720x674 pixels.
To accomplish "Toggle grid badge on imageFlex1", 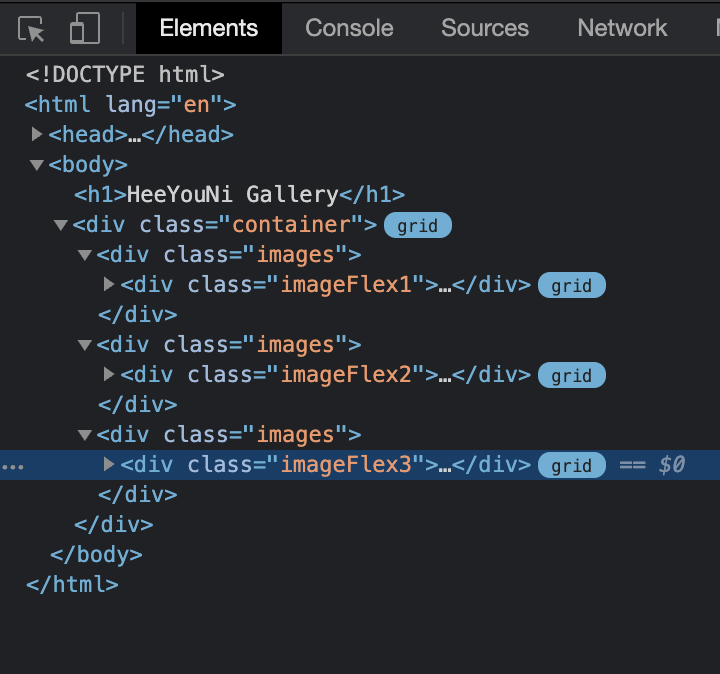I will click(572, 285).
